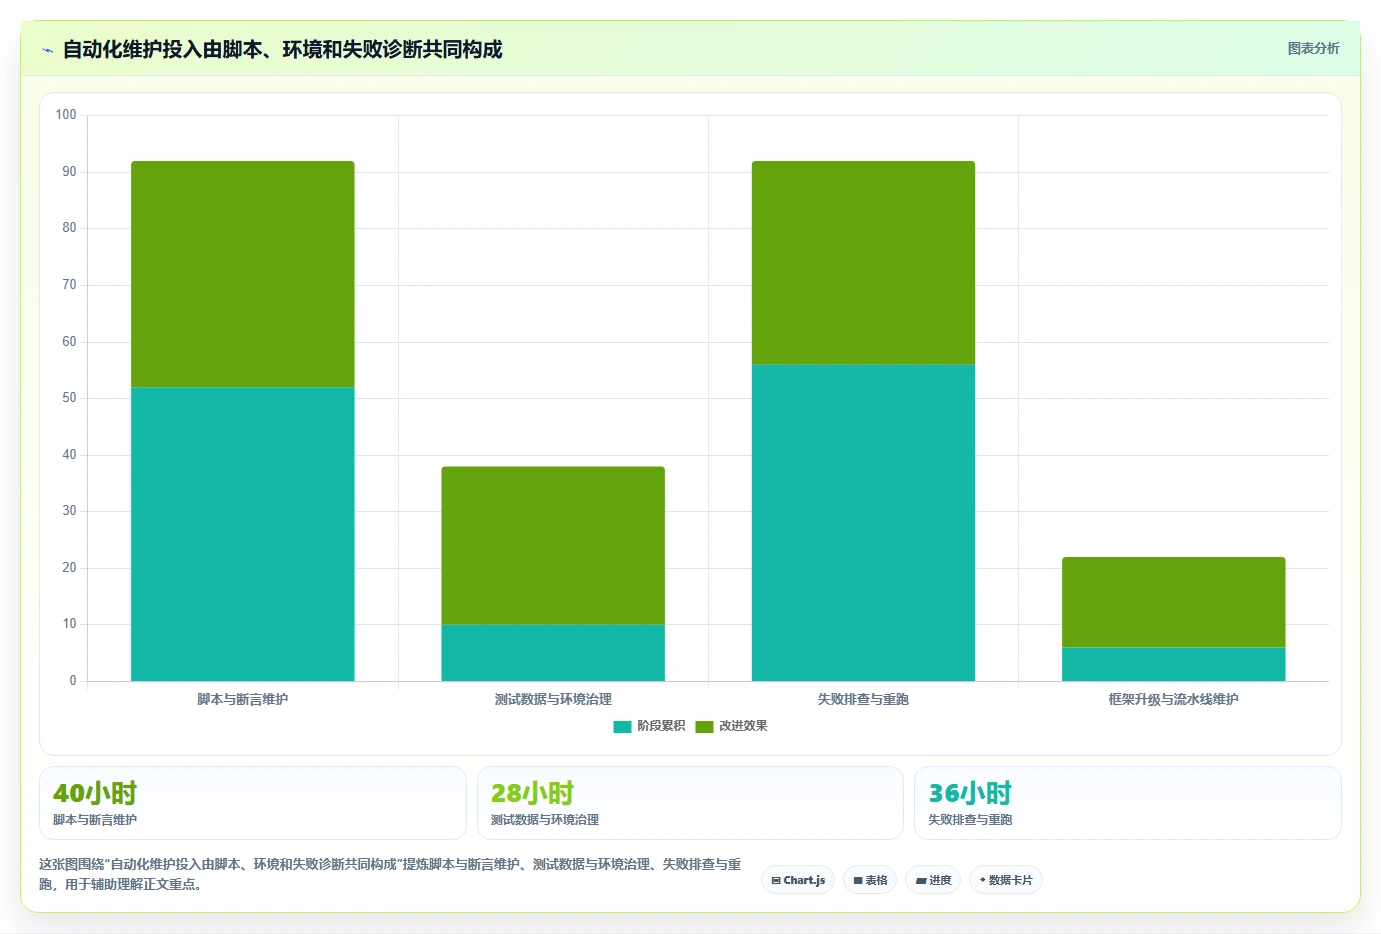Click the 框架升级与流水线维护 x-axis label
The width and height of the screenshot is (1381, 934).
click(1173, 699)
